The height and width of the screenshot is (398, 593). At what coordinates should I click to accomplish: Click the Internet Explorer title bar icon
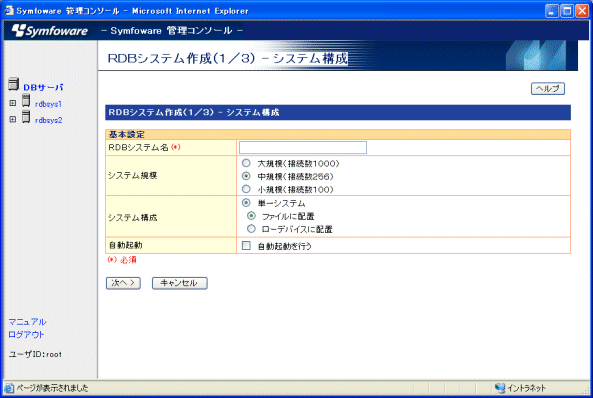(9, 11)
